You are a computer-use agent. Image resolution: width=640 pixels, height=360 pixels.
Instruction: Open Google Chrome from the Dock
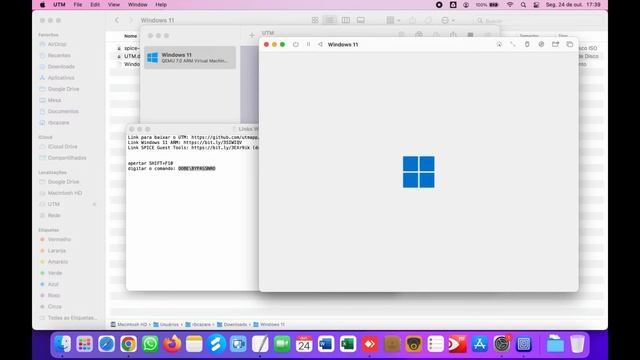(x=128, y=344)
